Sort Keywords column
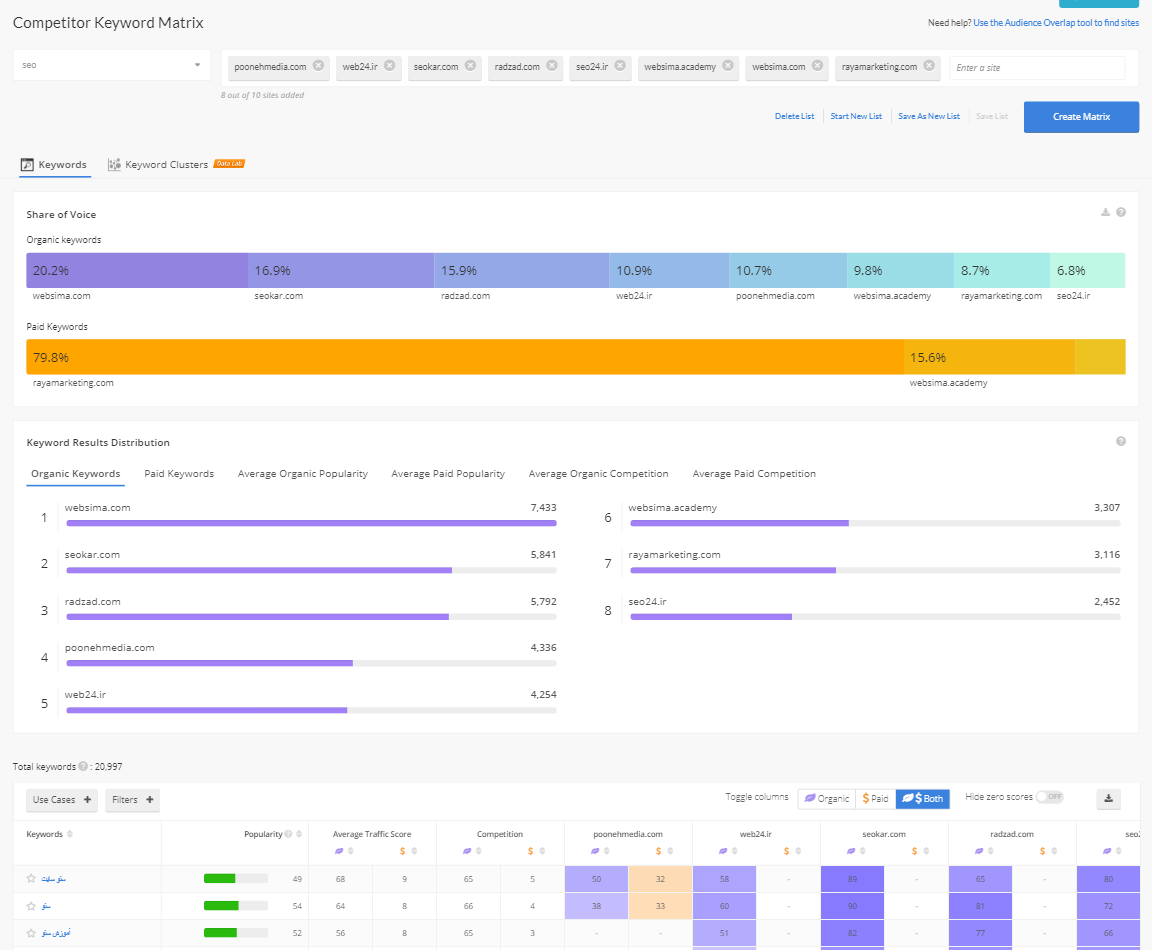This screenshot has height=950, width=1152. [70, 834]
